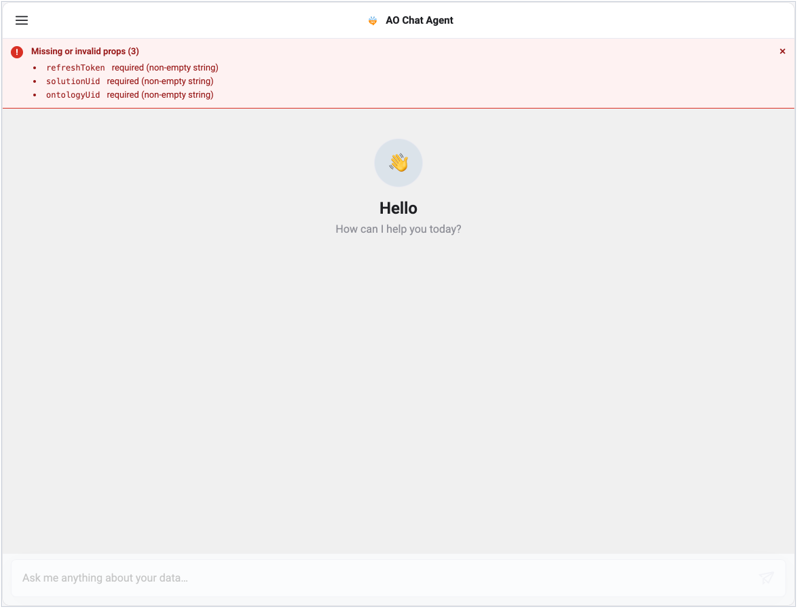The width and height of the screenshot is (797, 608).
Task: Click 'How can I help you today?' text
Action: [398, 229]
